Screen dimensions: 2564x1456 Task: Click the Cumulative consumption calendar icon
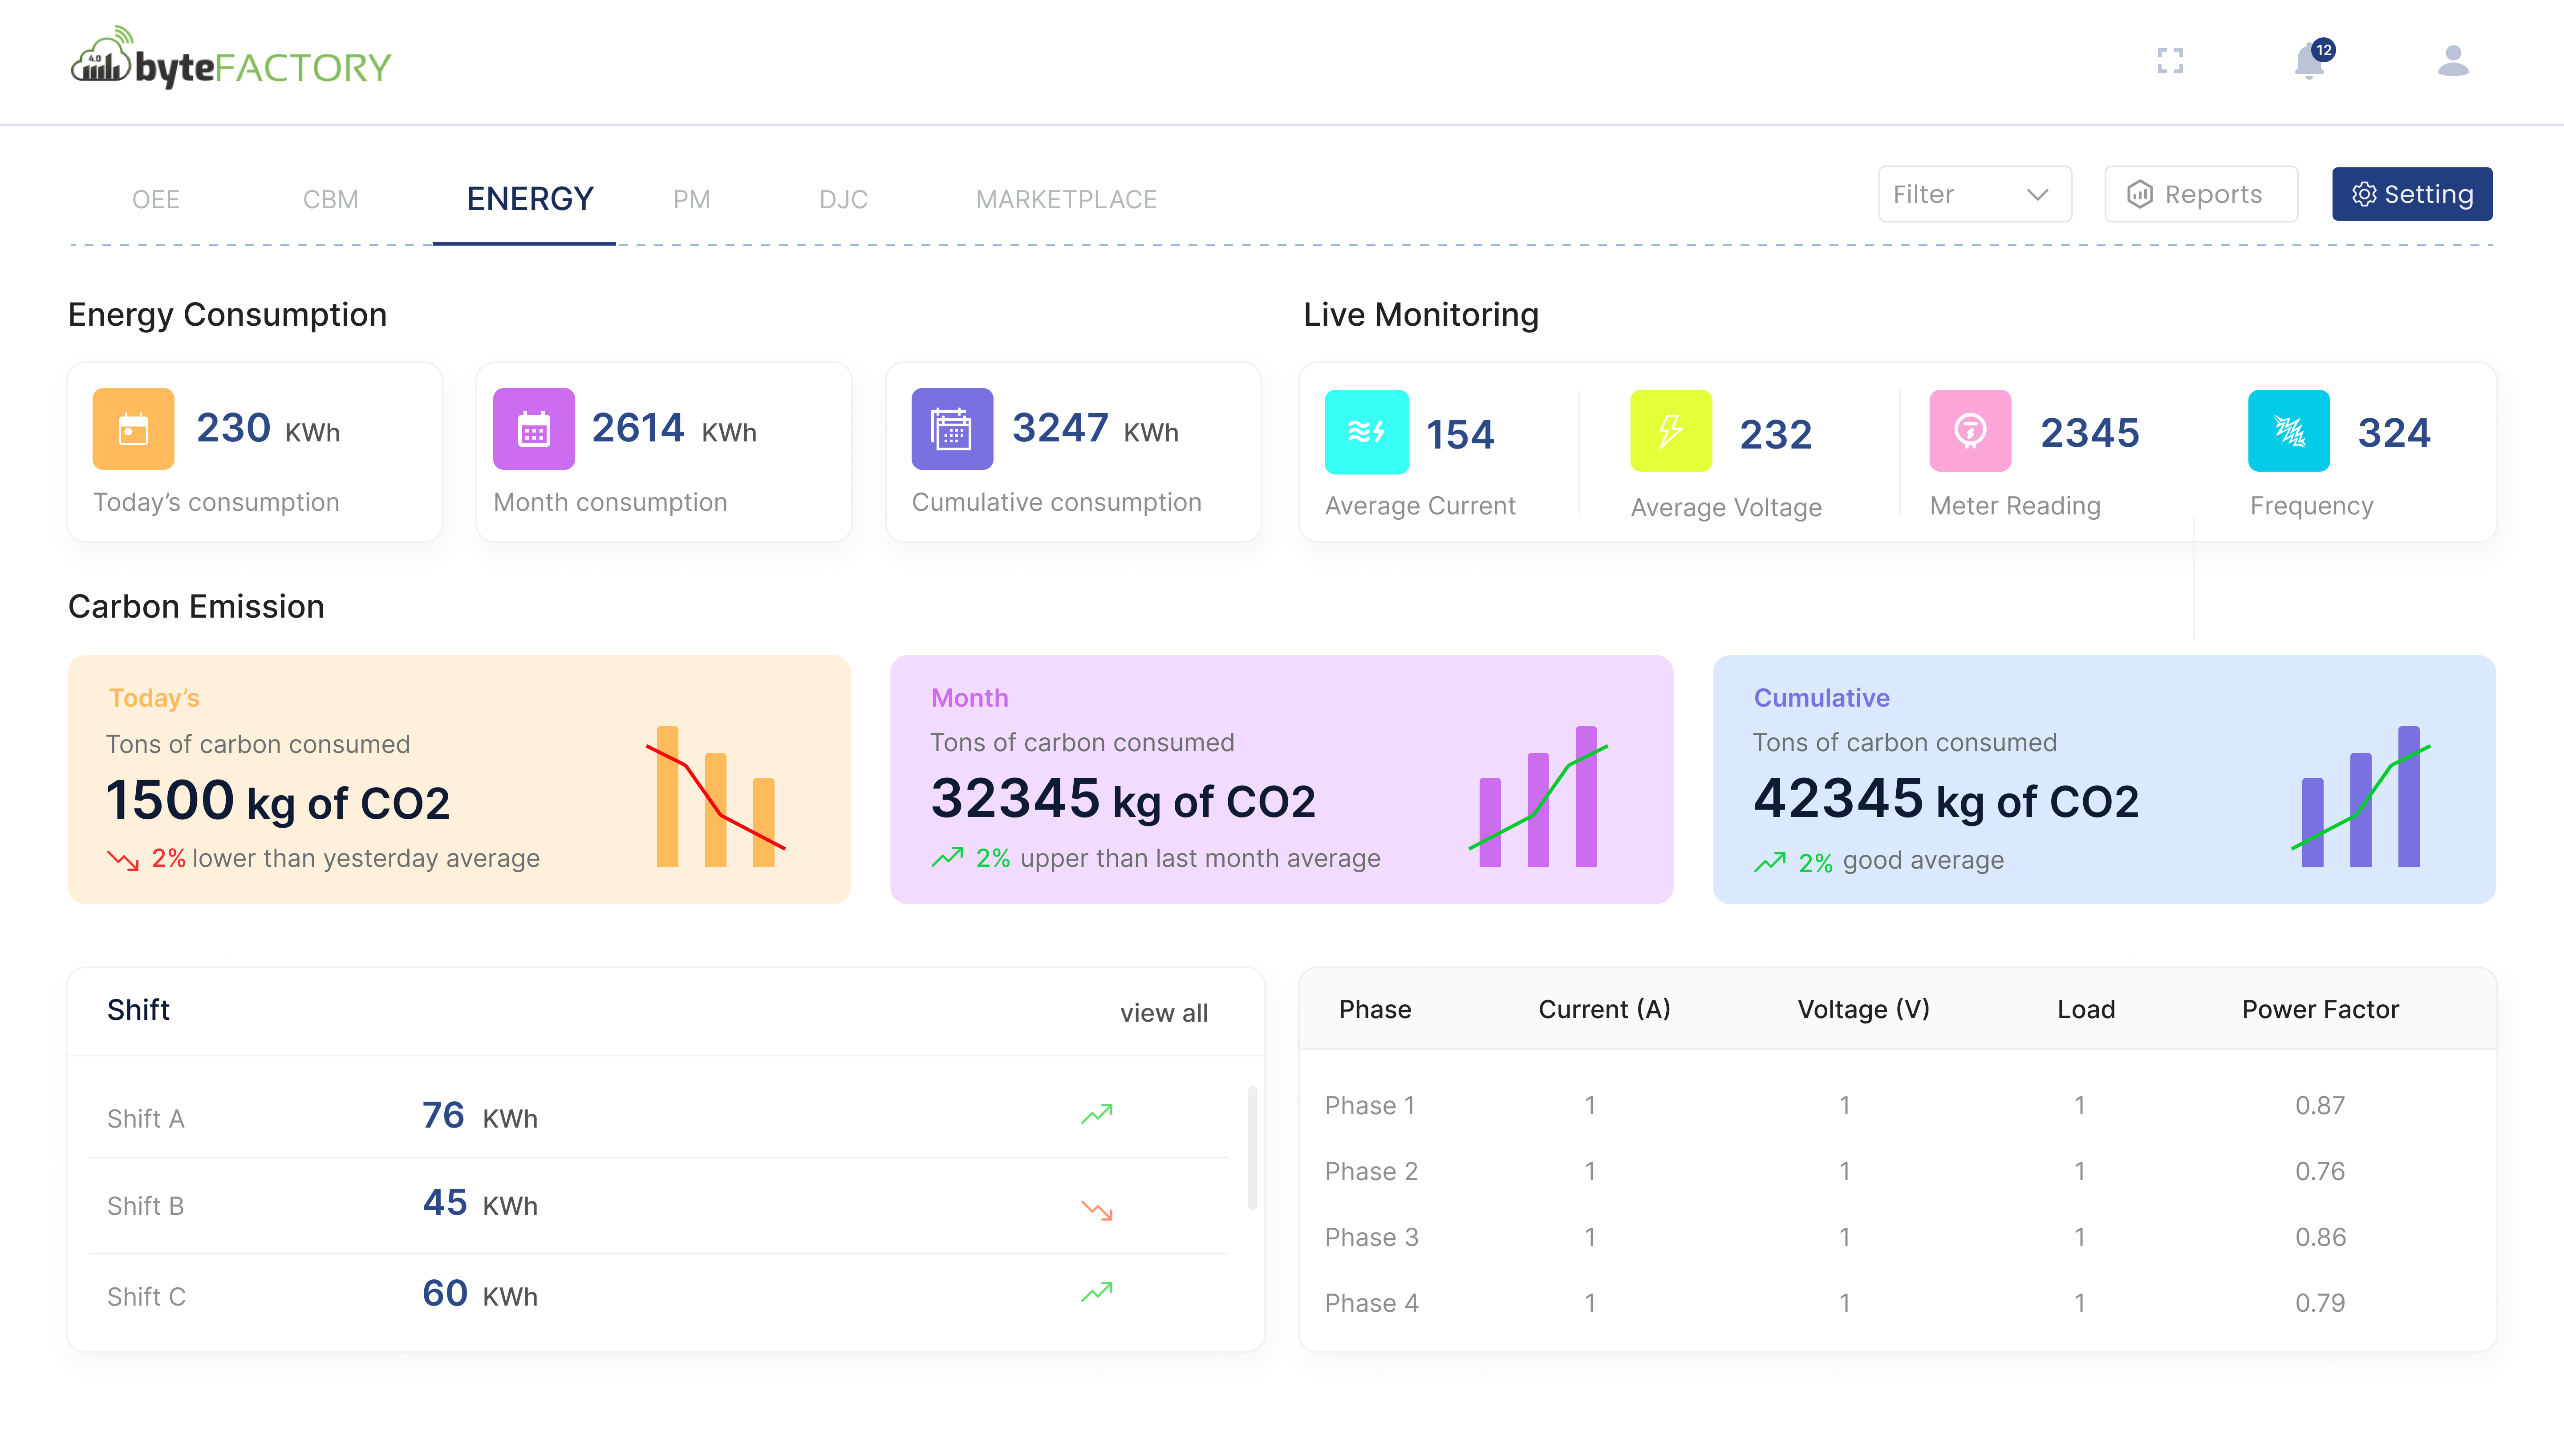(x=952, y=429)
